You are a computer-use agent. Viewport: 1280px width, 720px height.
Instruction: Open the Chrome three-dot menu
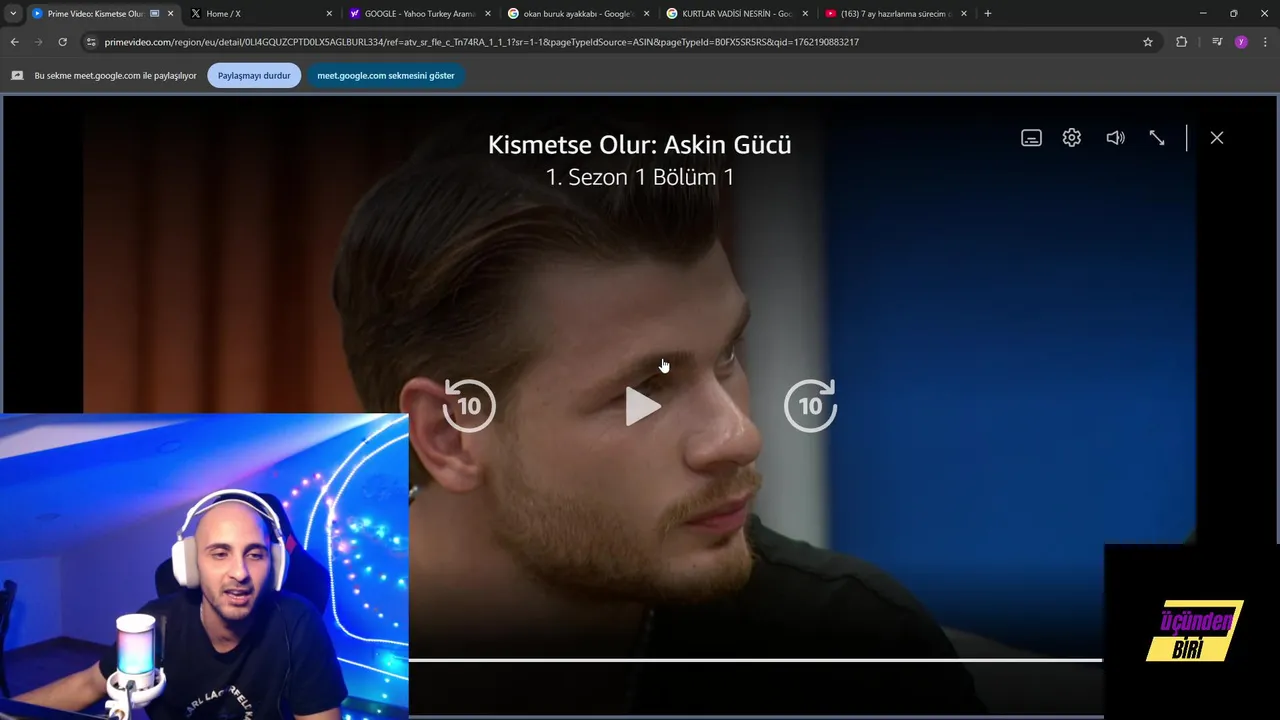[1266, 42]
